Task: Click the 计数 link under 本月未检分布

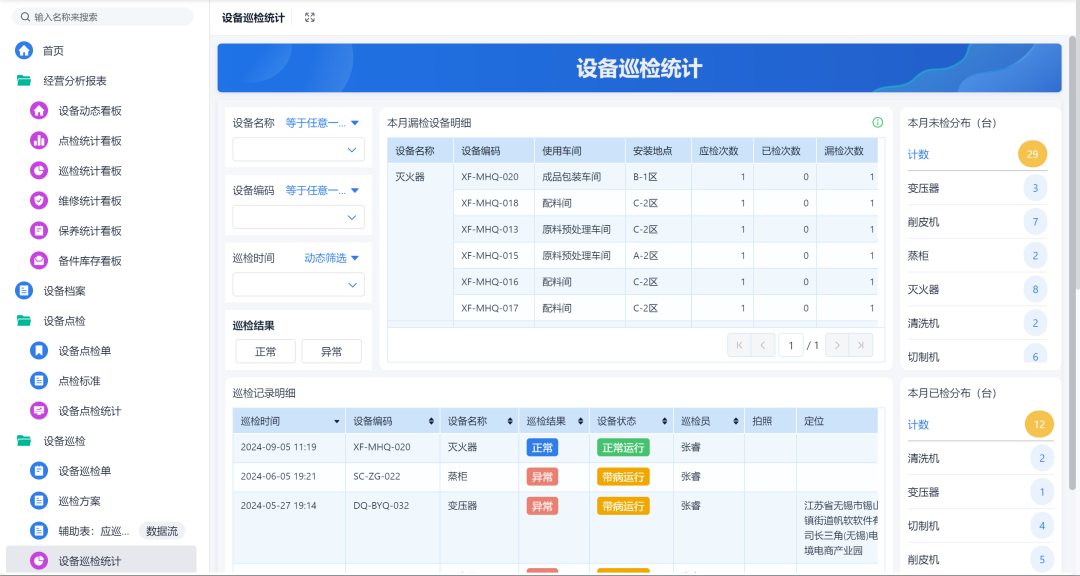Action: tap(922, 154)
